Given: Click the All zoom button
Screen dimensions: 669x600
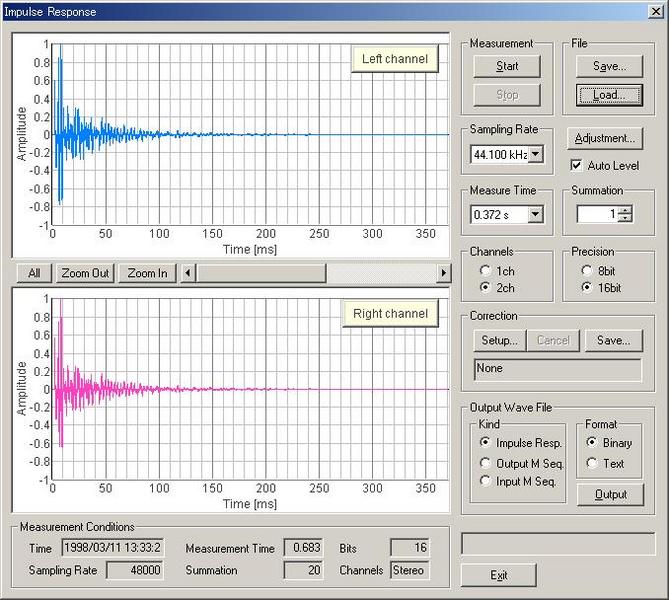Looking at the screenshot, I should (34, 273).
